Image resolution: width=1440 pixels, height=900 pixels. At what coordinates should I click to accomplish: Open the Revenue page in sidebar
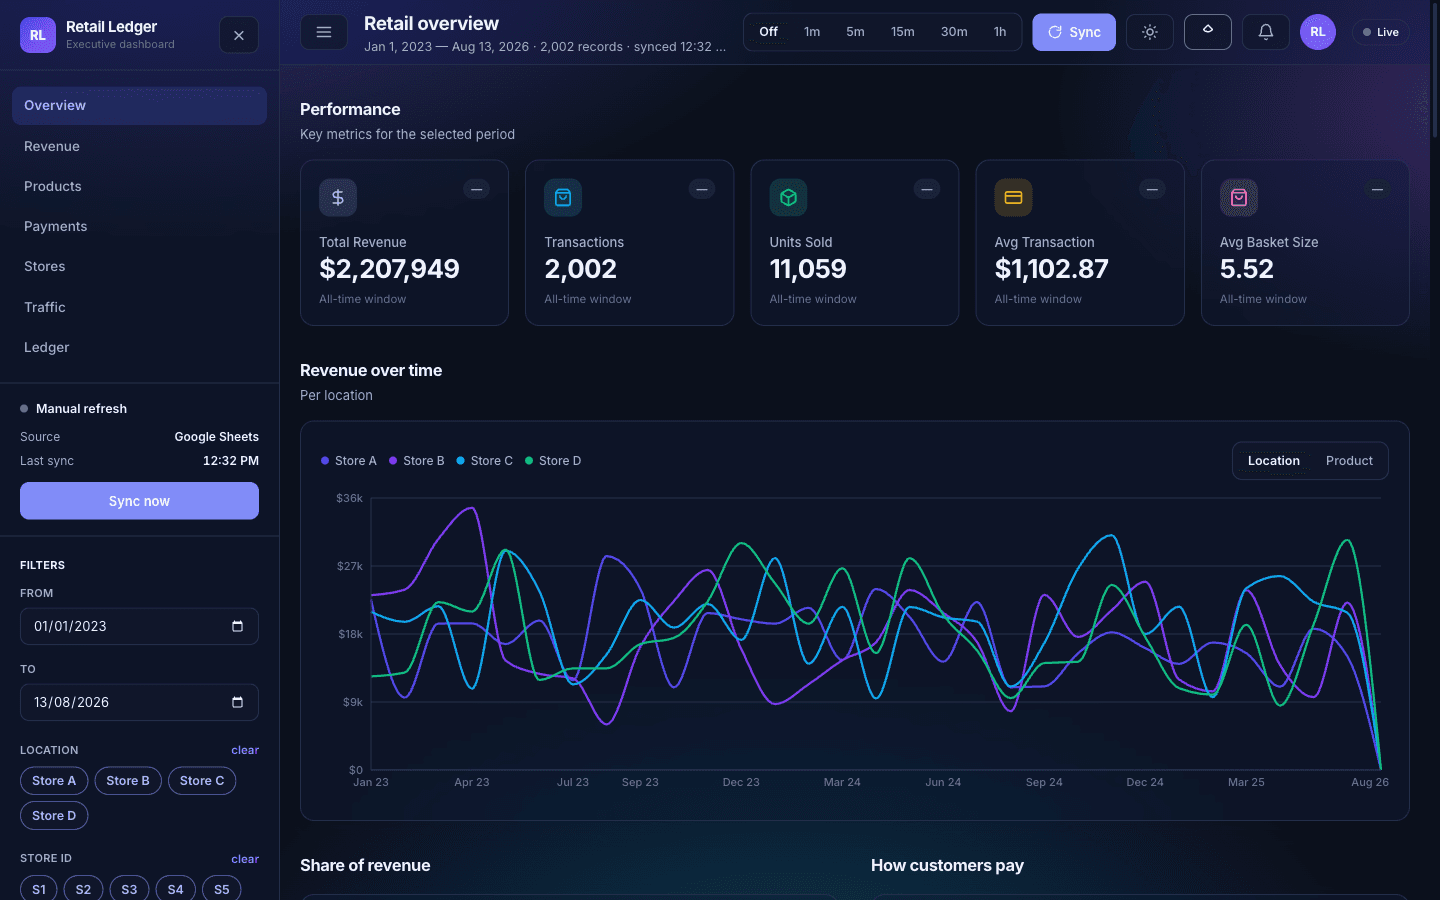[139, 146]
